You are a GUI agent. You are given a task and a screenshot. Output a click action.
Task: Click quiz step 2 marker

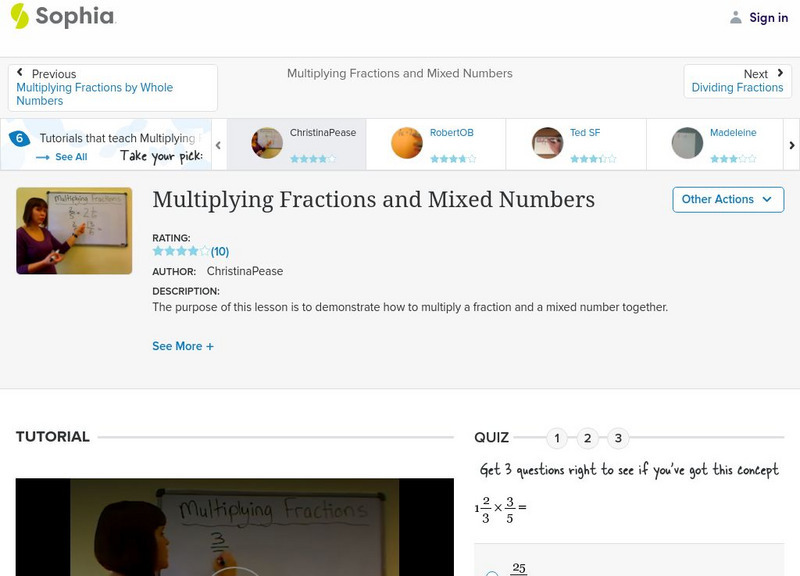(587, 437)
